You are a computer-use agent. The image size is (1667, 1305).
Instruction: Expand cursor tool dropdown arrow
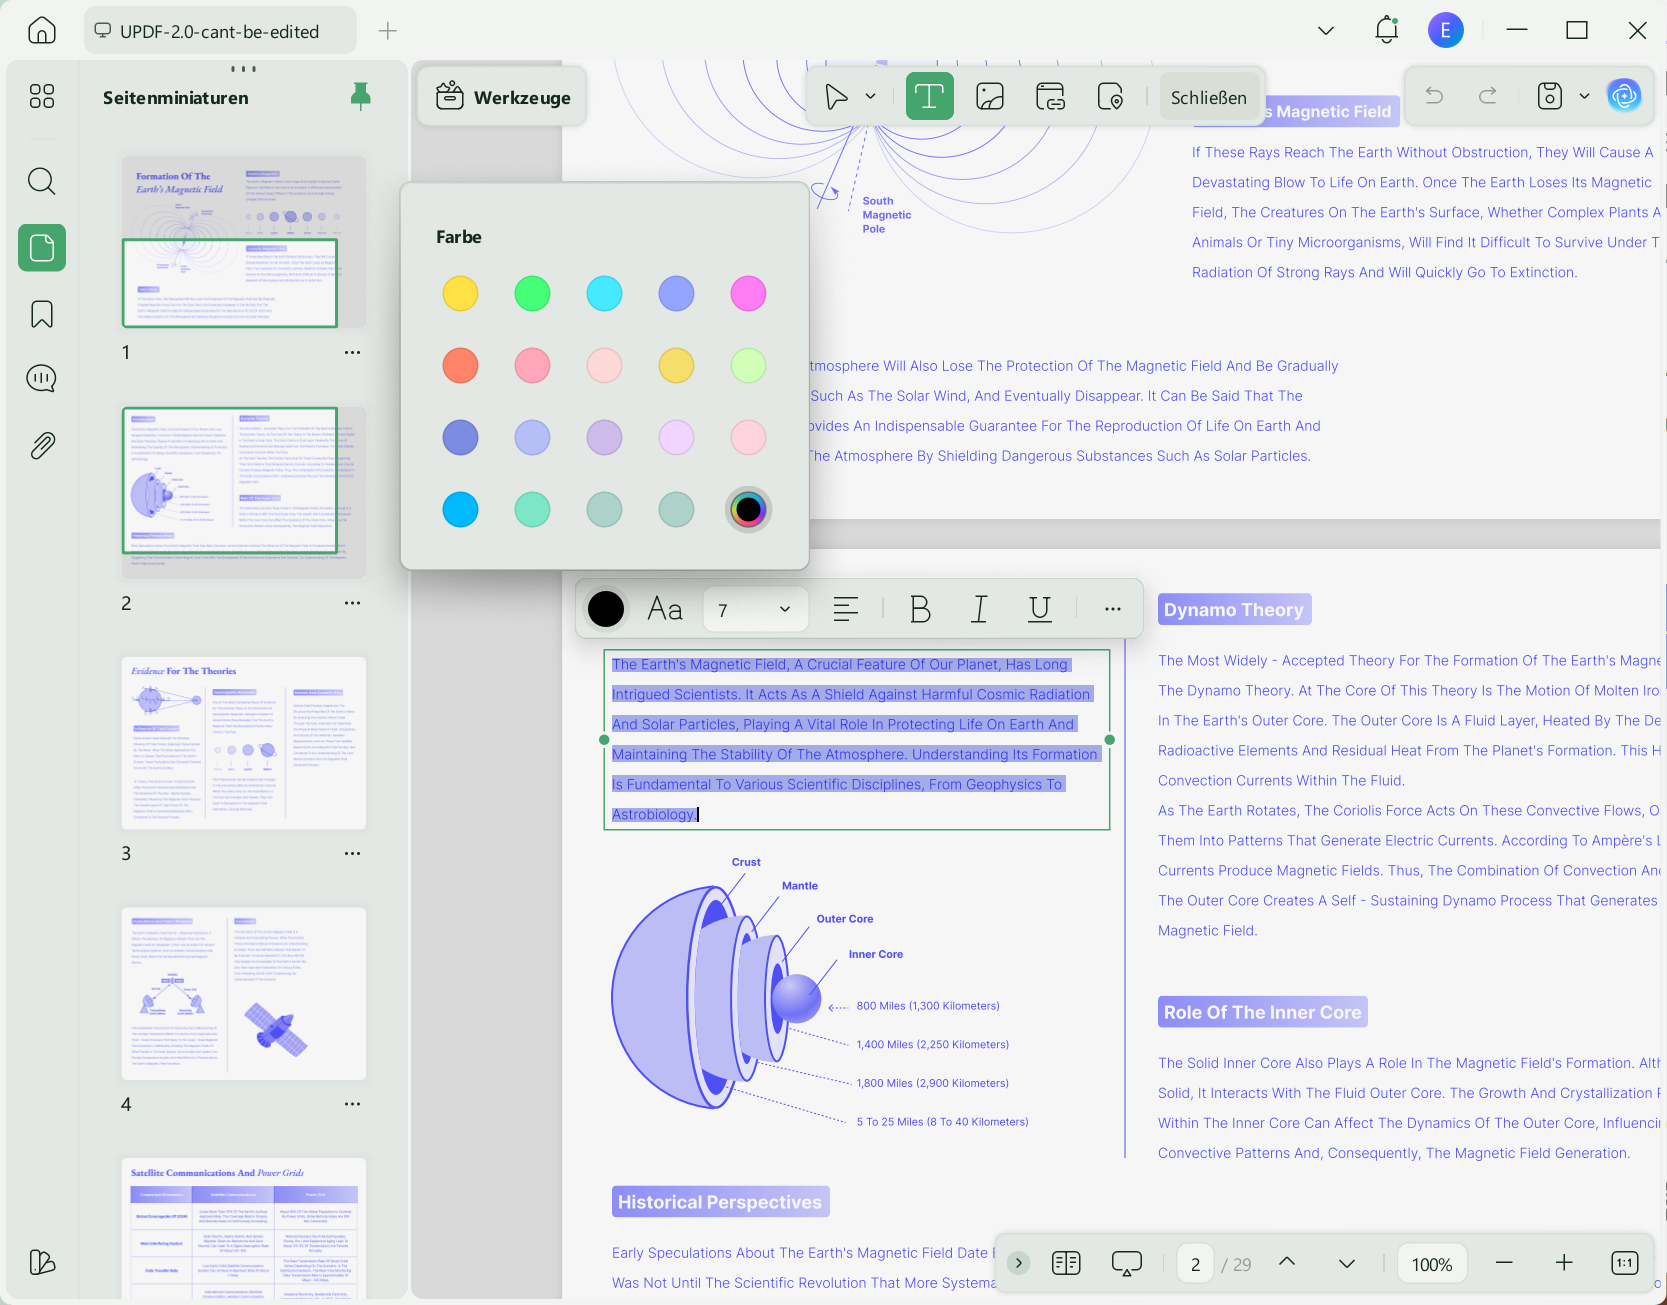tap(870, 97)
